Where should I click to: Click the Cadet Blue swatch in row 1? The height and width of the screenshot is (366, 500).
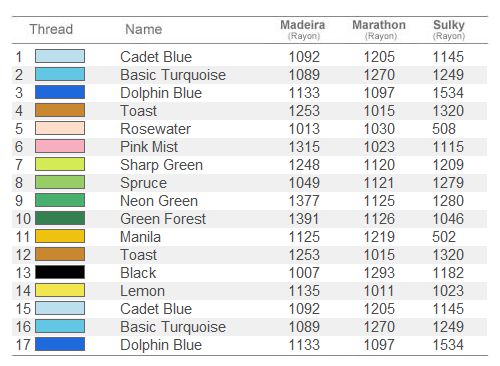point(60,56)
